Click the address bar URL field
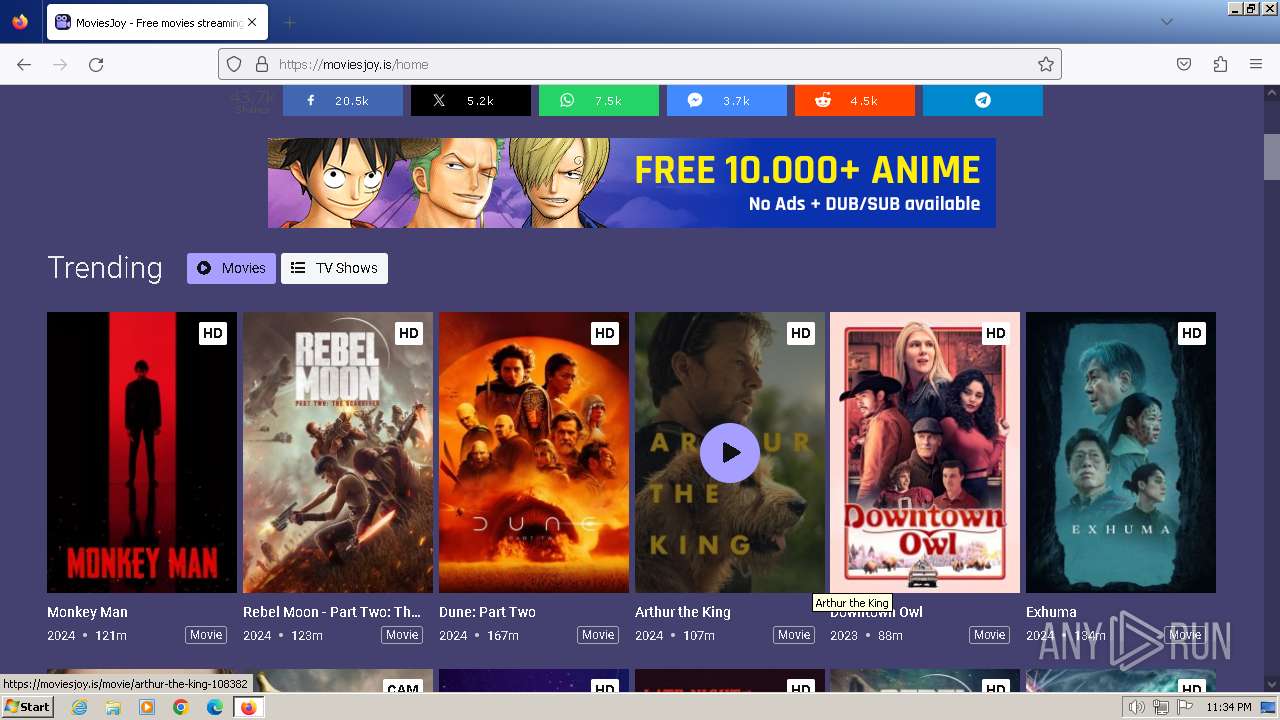Viewport: 1280px width, 720px height. click(x=640, y=64)
